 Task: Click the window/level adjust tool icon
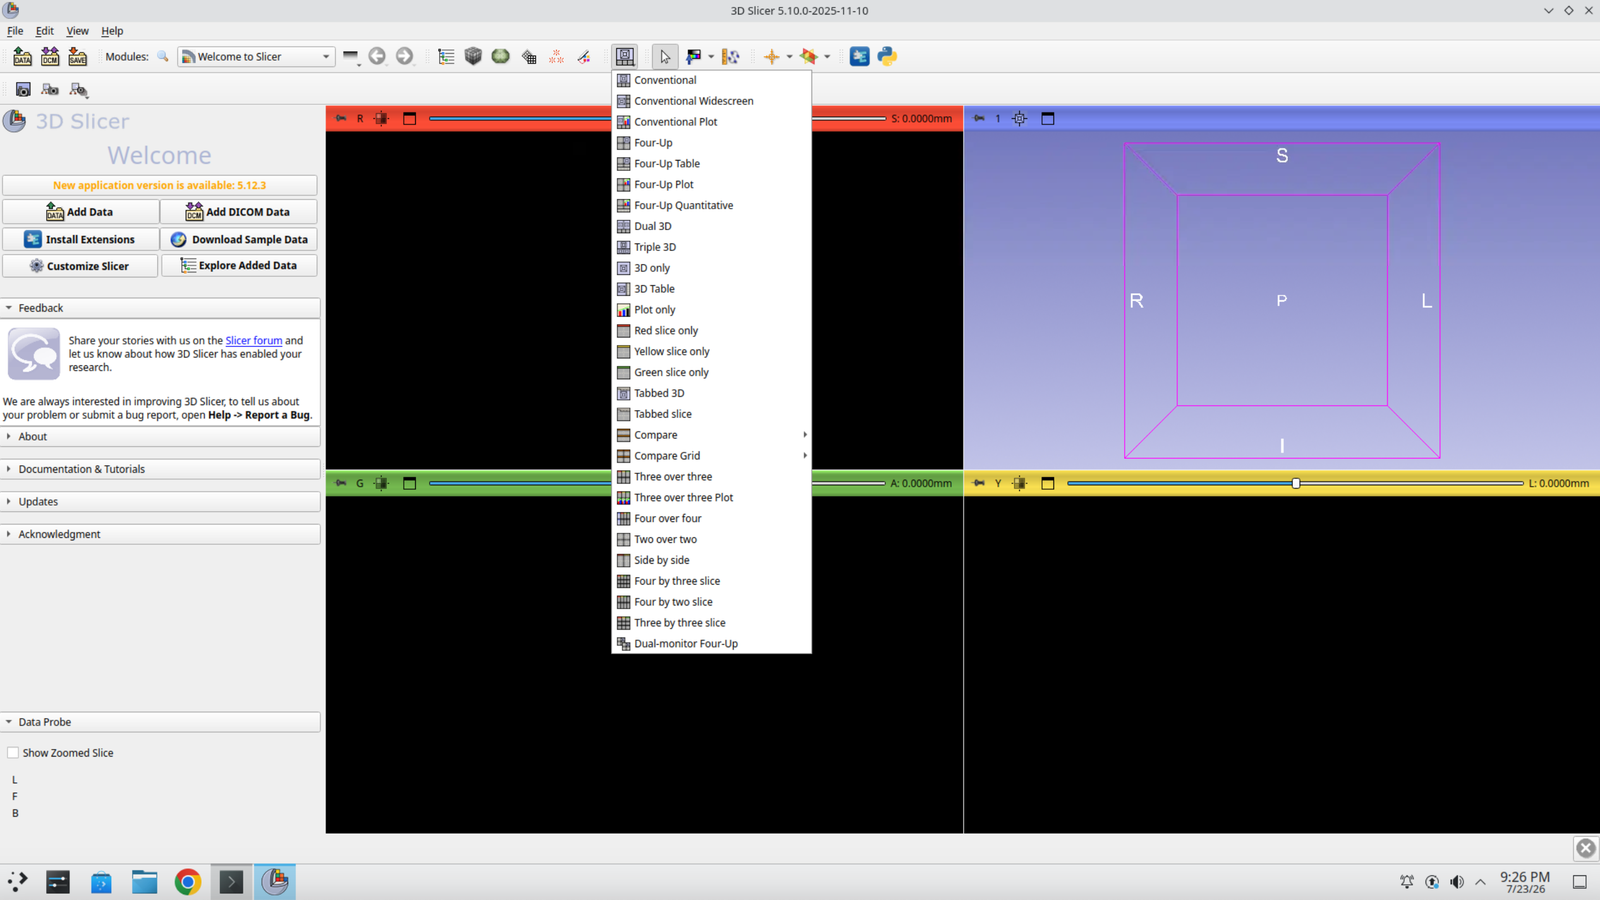pyautogui.click(x=694, y=57)
